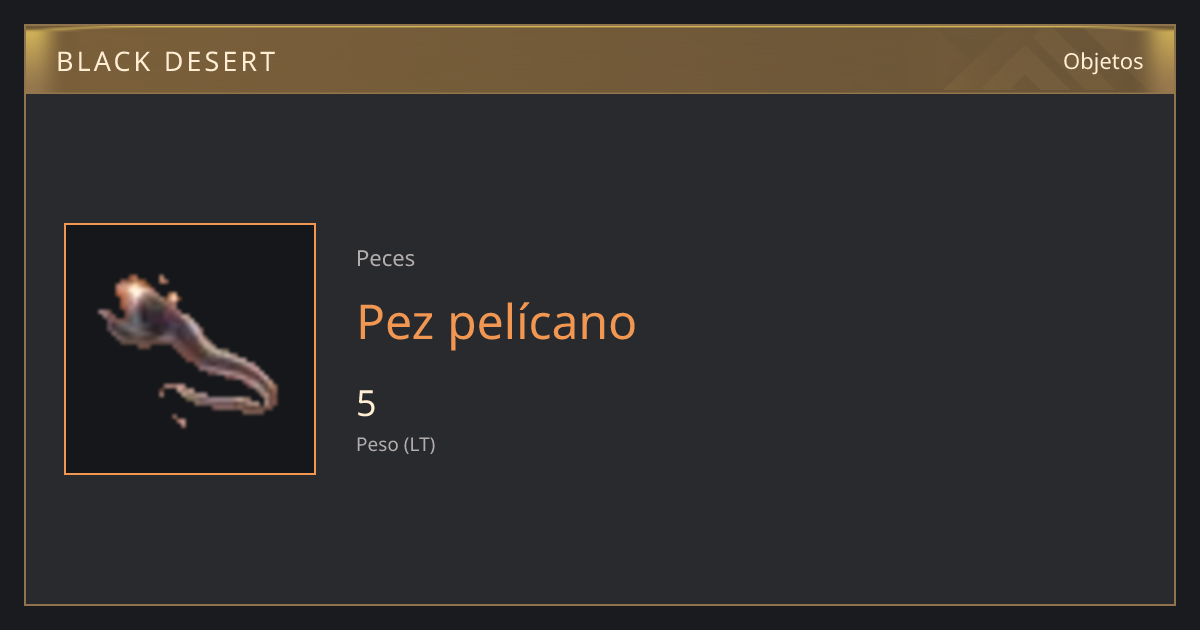Click the word BLACK in header
Screen dimensions: 1200x630
point(103,62)
